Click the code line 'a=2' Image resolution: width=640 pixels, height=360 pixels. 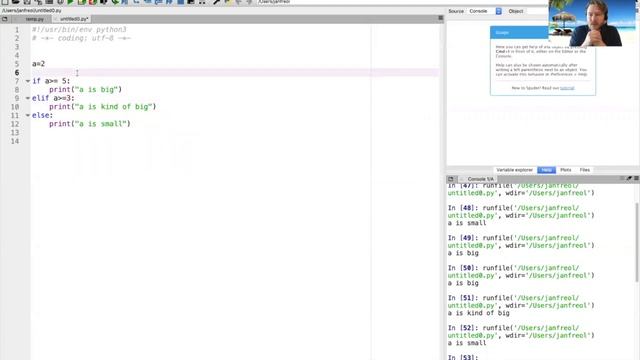38,64
